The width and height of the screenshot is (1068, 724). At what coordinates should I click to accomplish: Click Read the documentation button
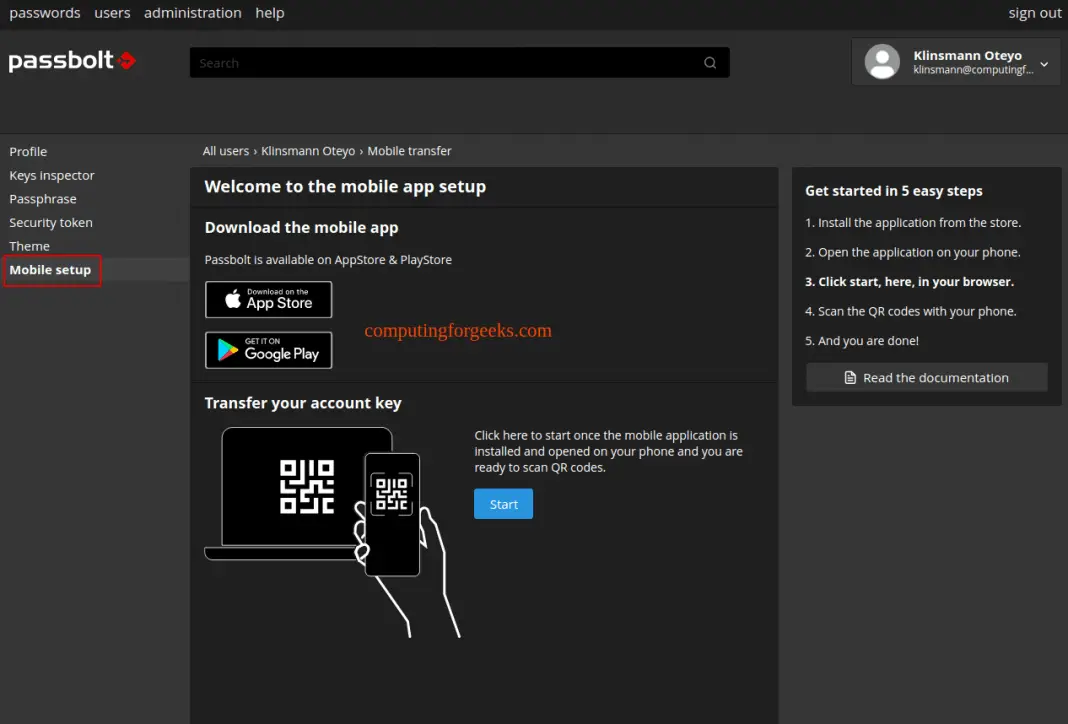tap(926, 378)
